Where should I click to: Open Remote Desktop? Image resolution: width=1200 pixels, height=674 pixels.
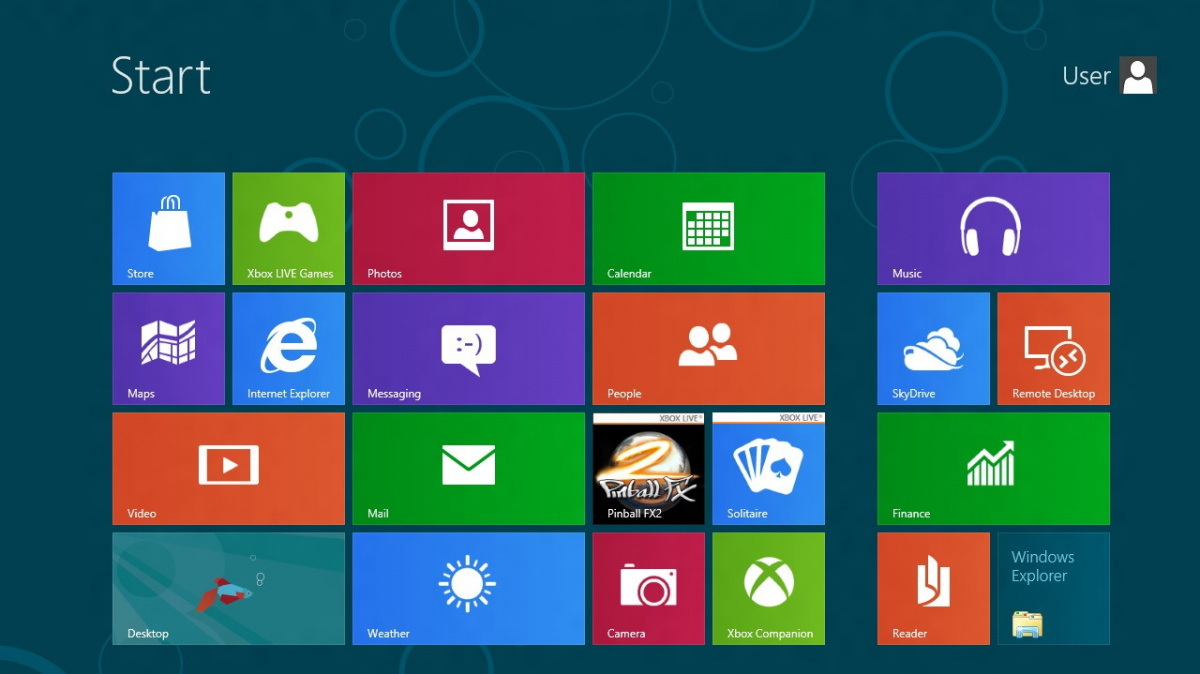[x=1053, y=348]
